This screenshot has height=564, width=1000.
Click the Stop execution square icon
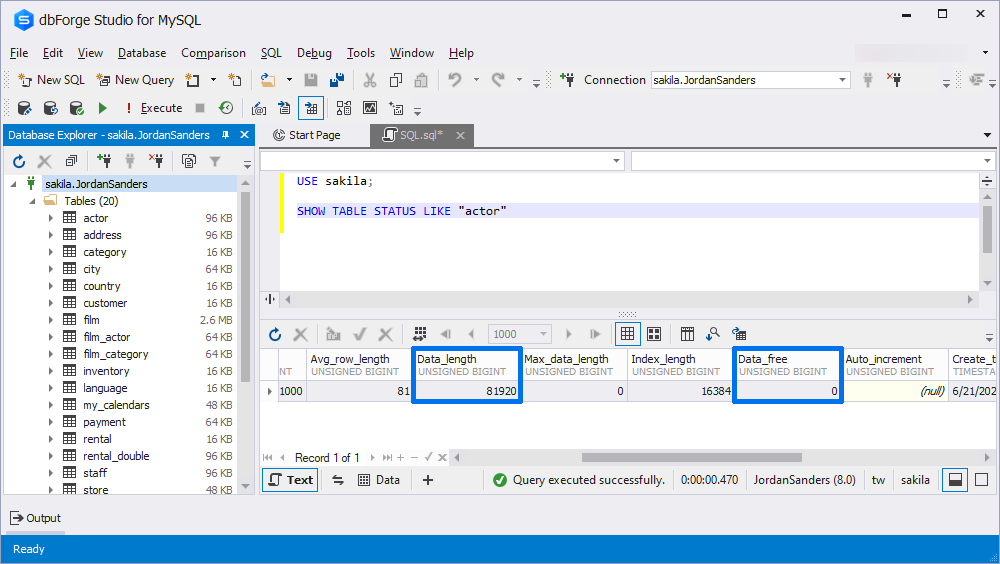coord(200,108)
